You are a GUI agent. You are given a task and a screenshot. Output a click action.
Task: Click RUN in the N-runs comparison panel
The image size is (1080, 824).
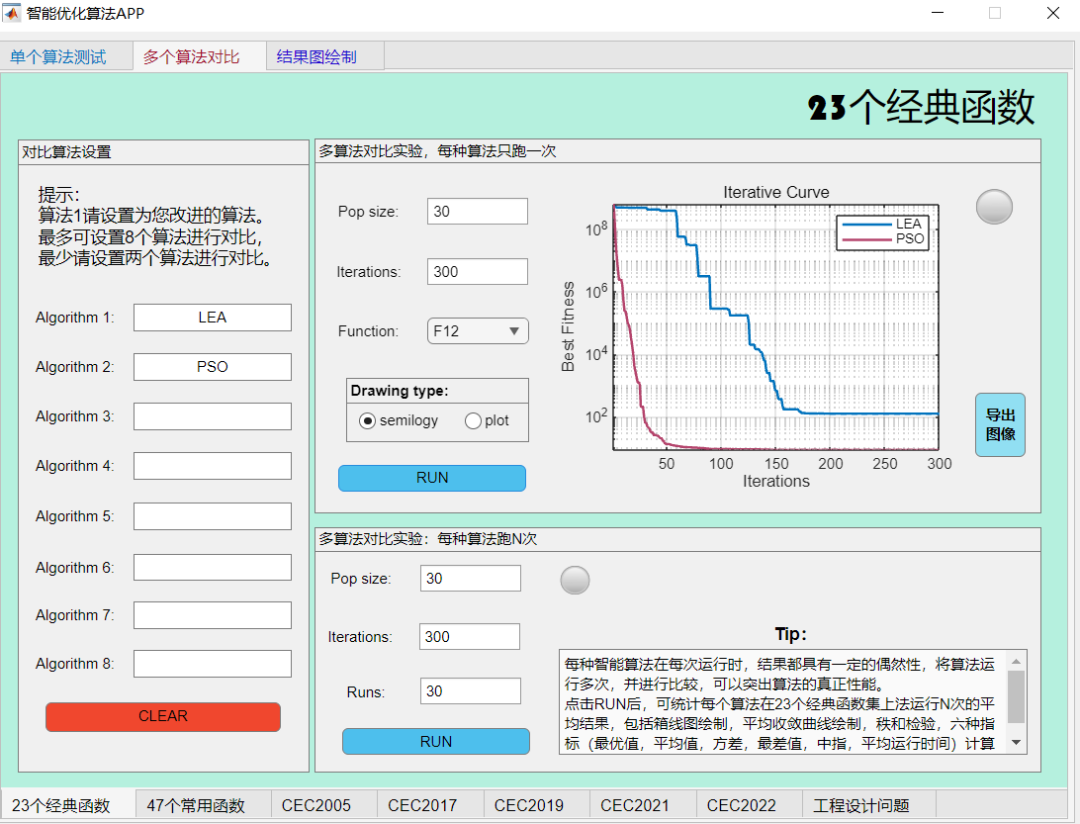pos(436,741)
